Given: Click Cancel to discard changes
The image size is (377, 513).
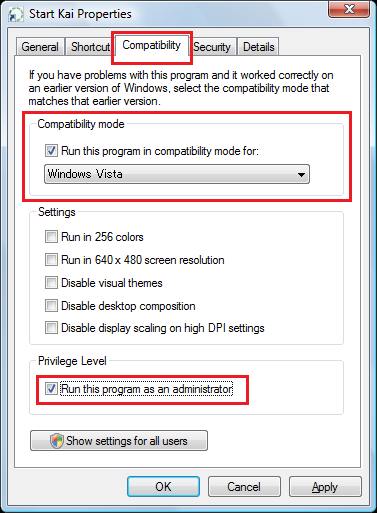Looking at the screenshot, I should click(244, 487).
